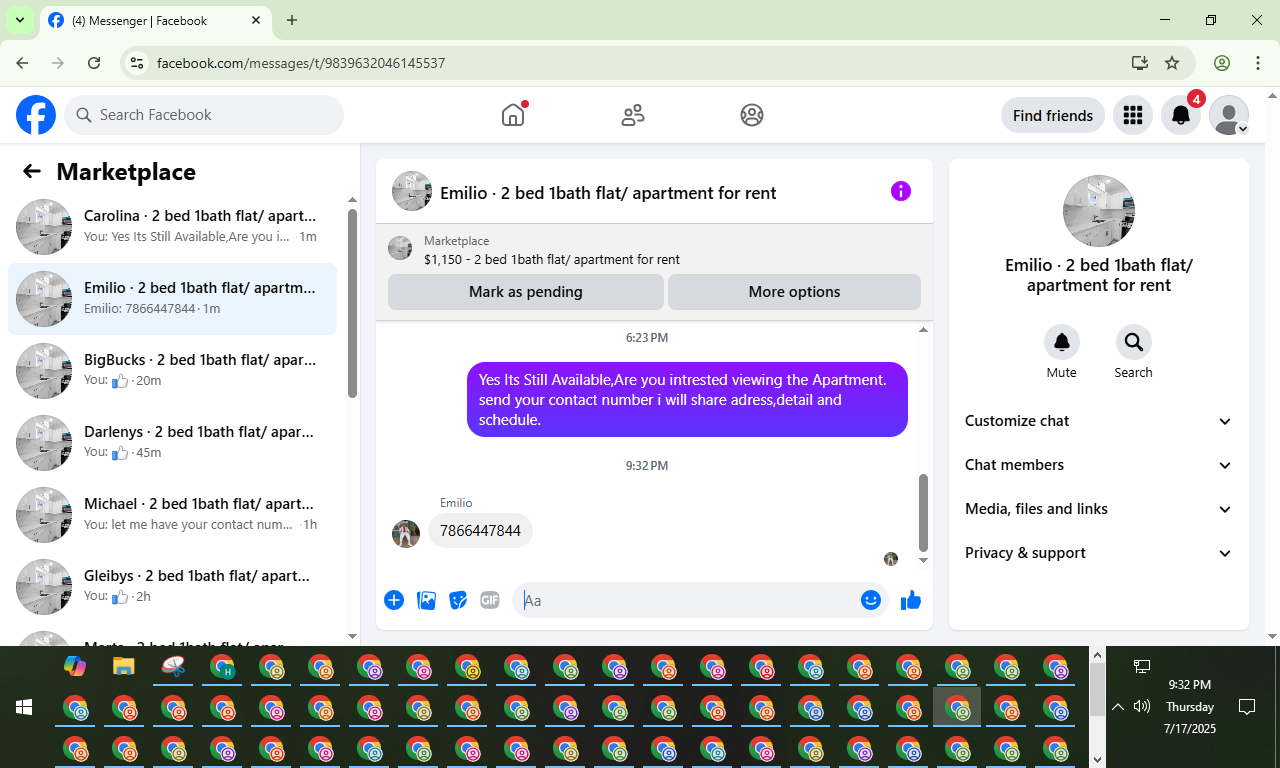Reload the page in Chrome
The image size is (1280, 768).
(94, 63)
